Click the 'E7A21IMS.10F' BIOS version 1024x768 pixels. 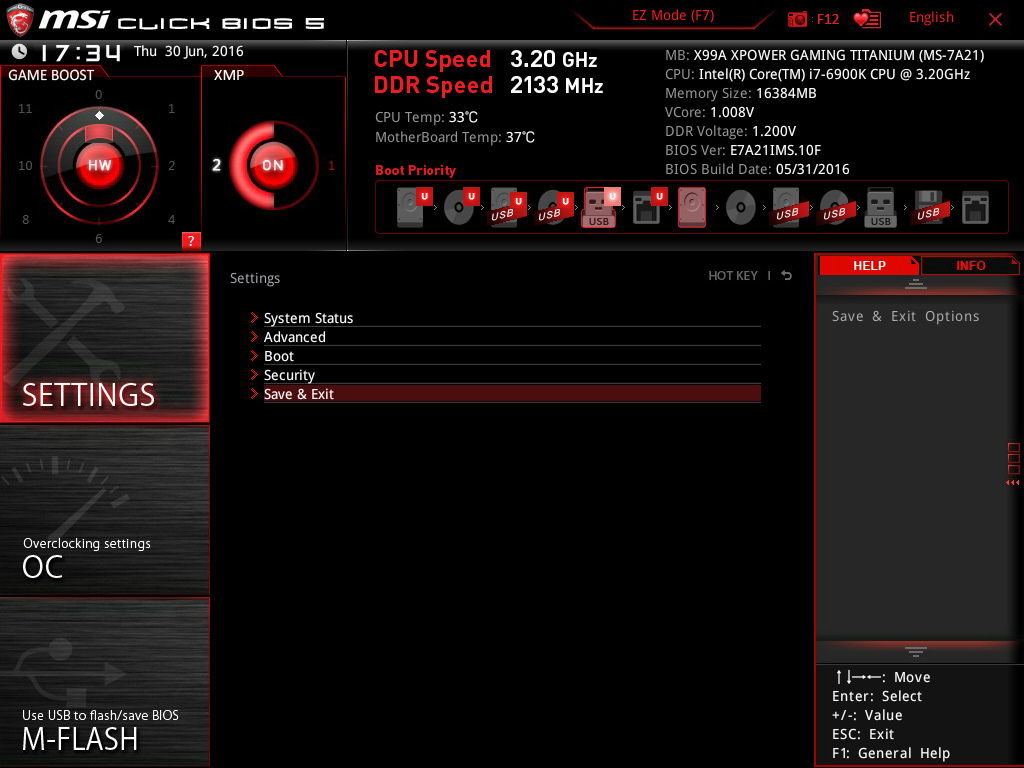(775, 150)
